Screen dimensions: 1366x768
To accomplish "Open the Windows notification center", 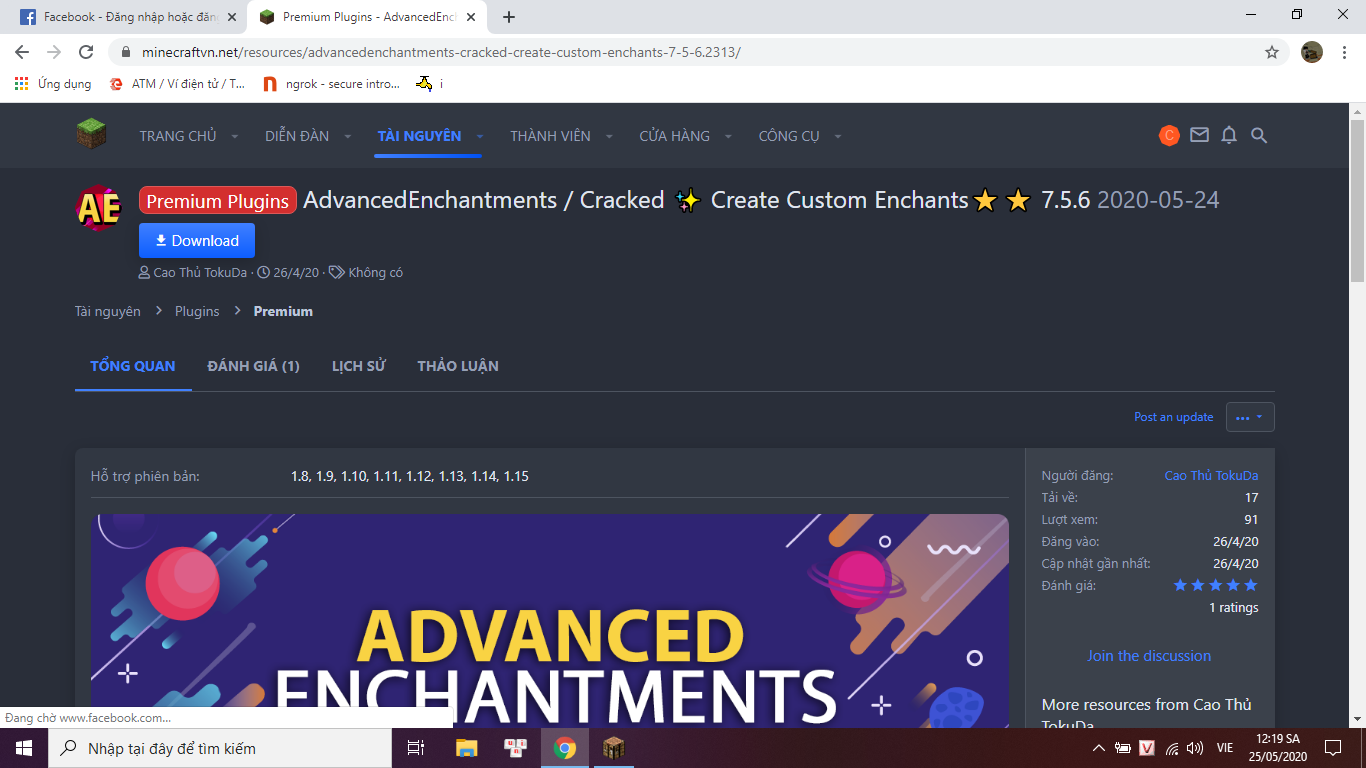I will [1333, 748].
